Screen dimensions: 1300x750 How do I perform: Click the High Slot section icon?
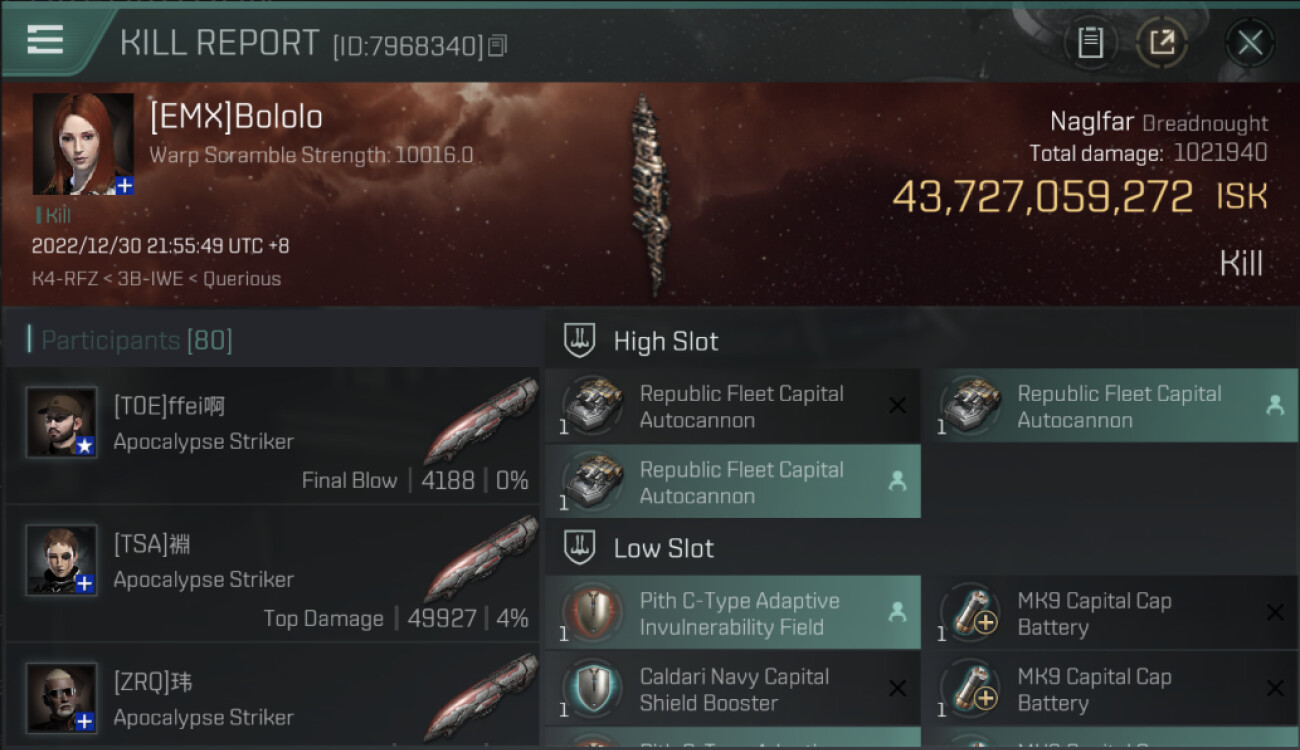[x=581, y=341]
